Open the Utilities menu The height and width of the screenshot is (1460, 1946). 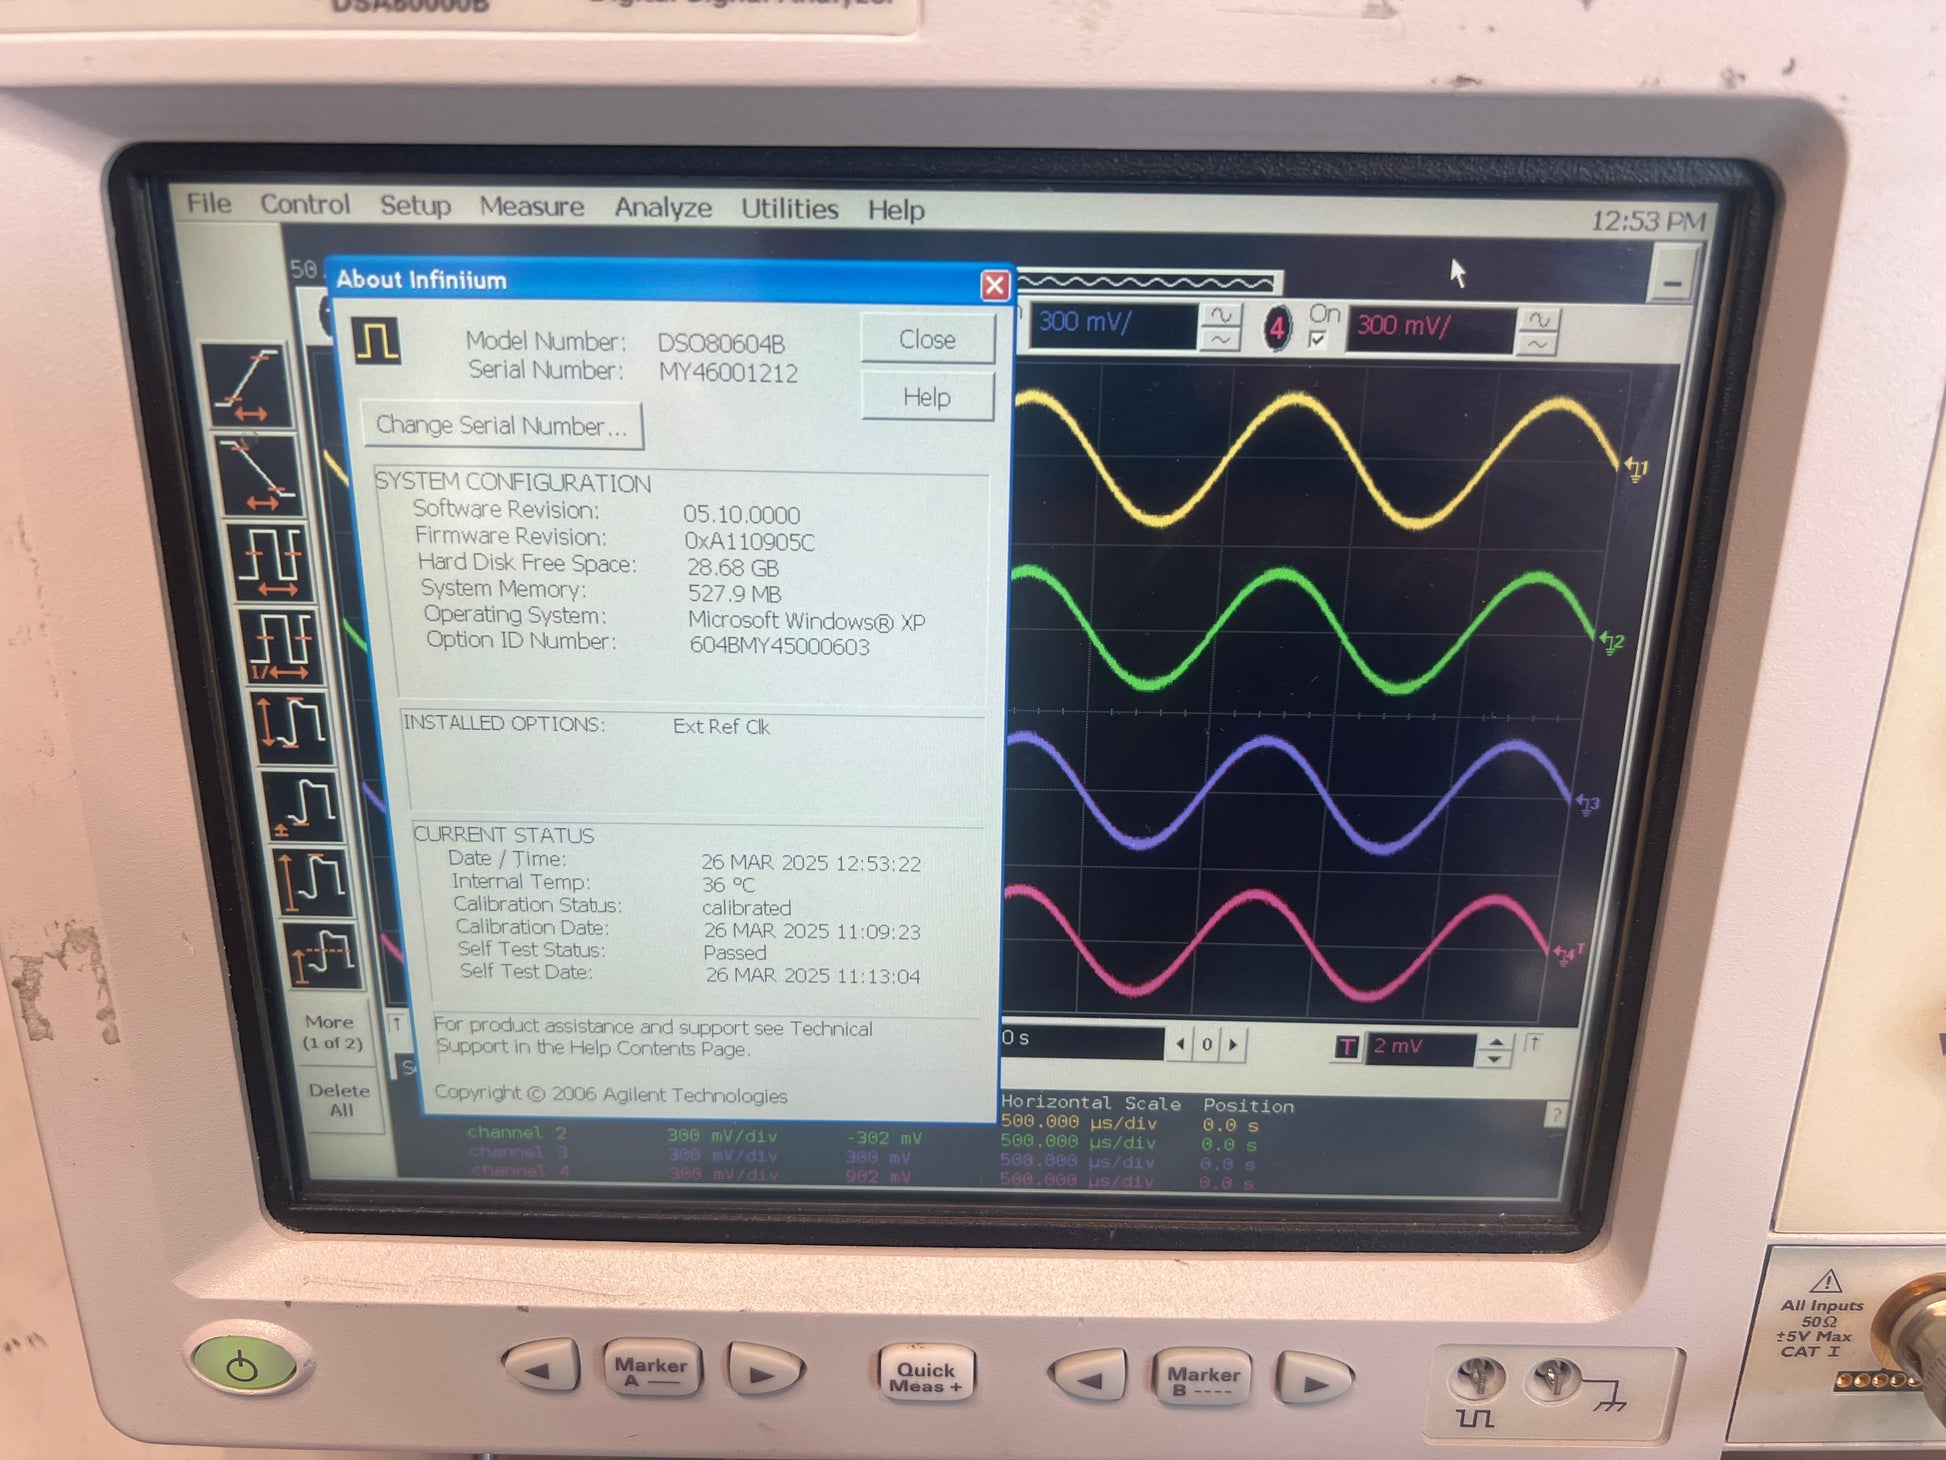(x=789, y=209)
